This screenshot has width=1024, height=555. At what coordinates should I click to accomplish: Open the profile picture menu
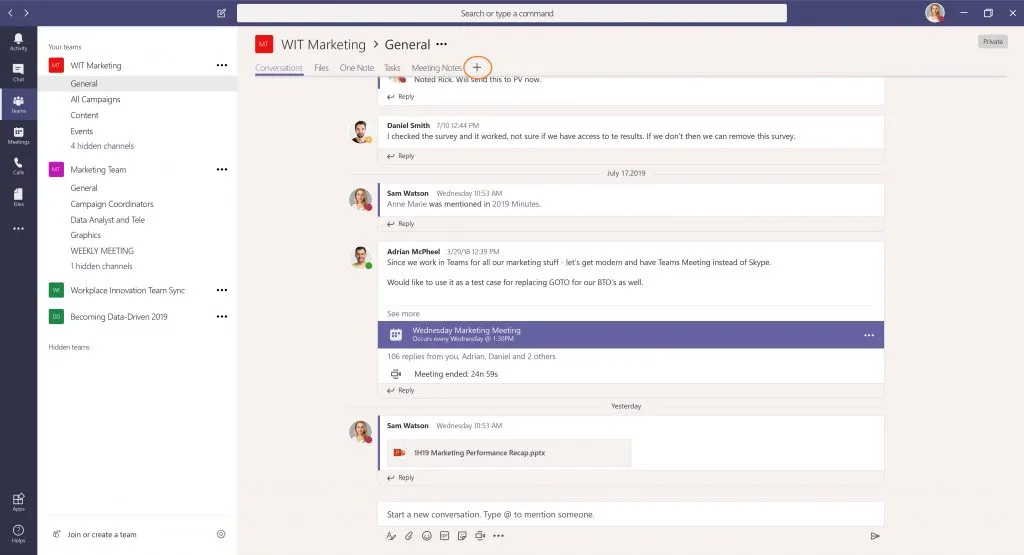click(x=935, y=12)
